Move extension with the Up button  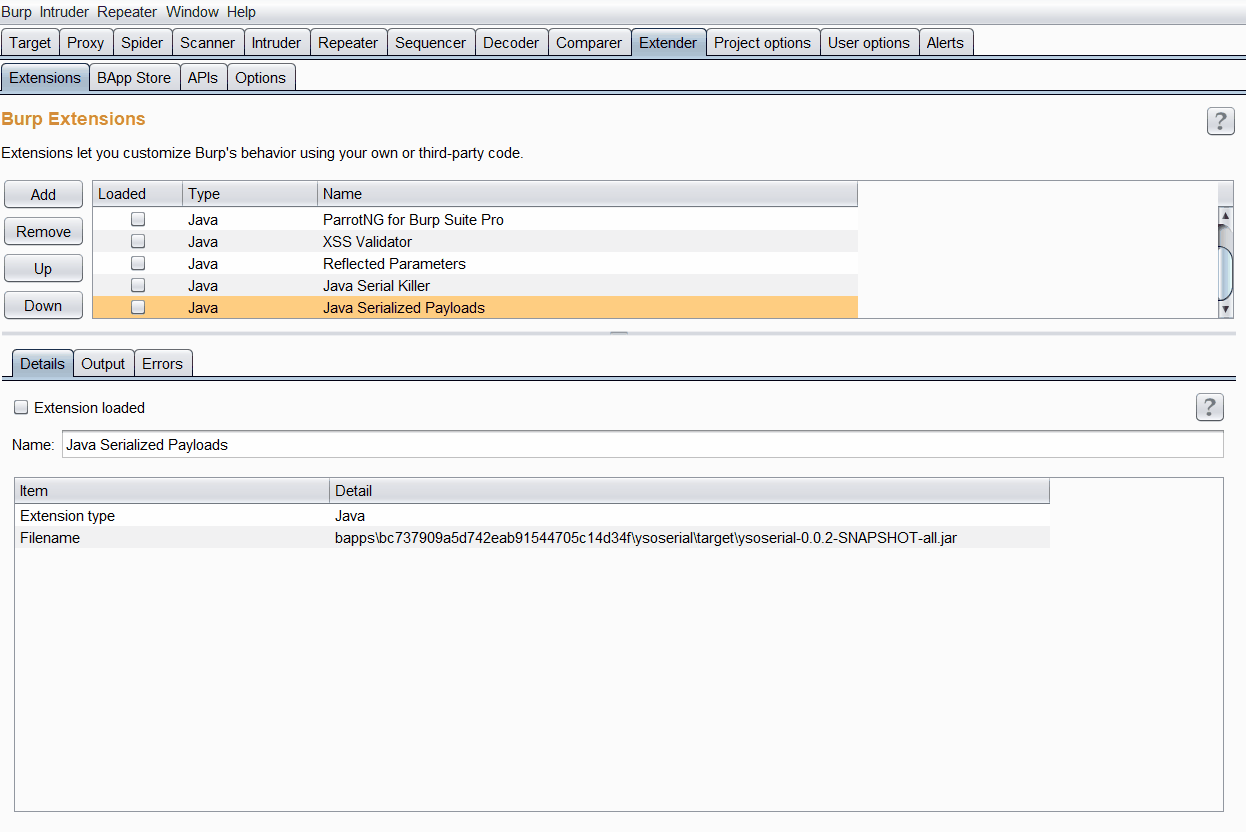point(43,268)
